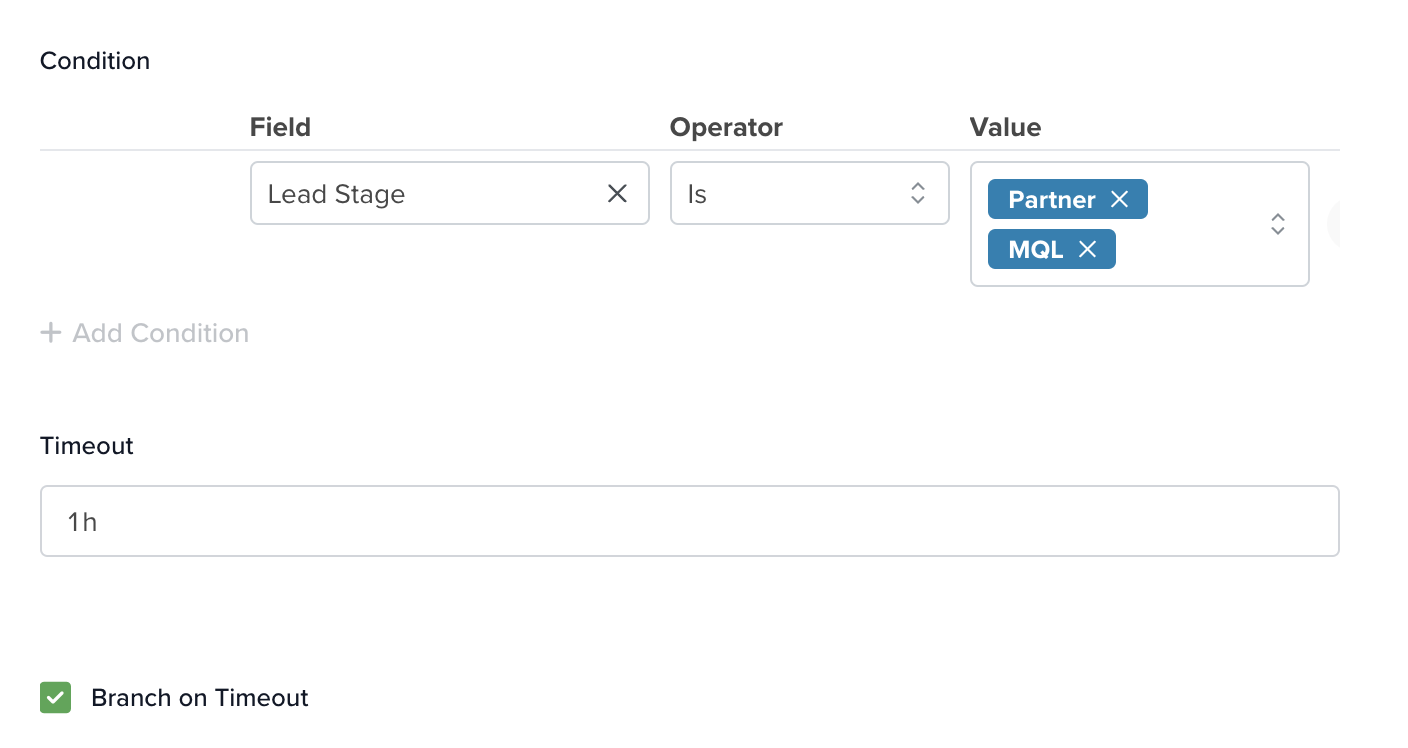Click the Value selector chevron arrows
The image size is (1408, 748).
pos(1277,224)
